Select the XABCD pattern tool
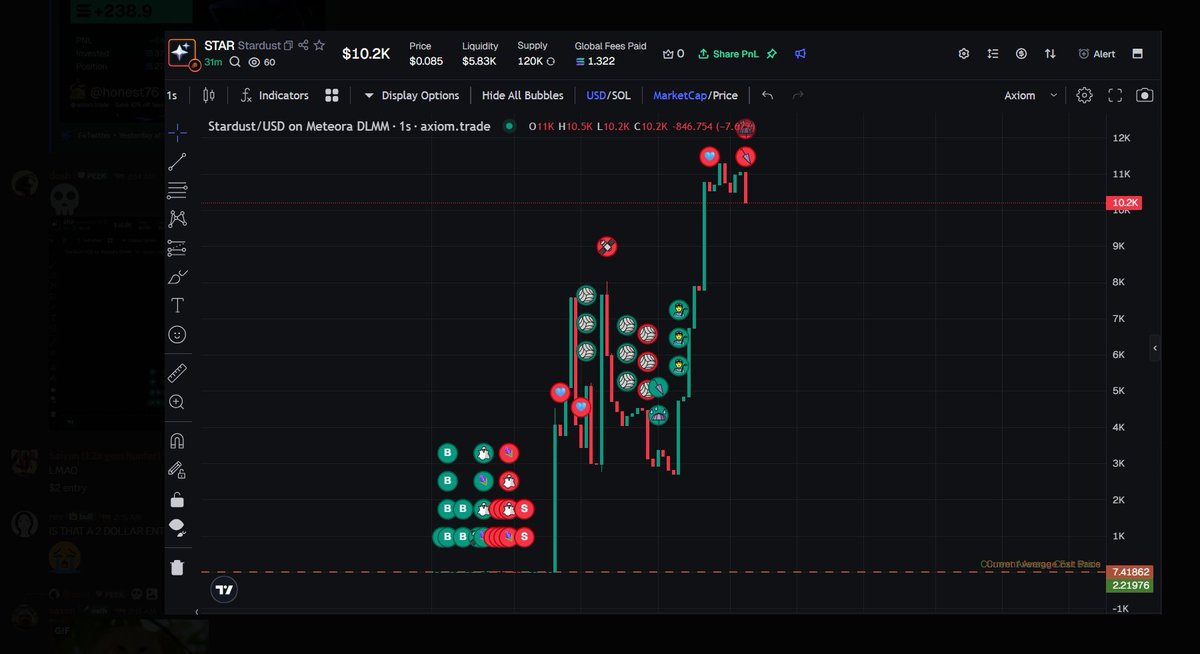1200x654 pixels. [x=177, y=218]
